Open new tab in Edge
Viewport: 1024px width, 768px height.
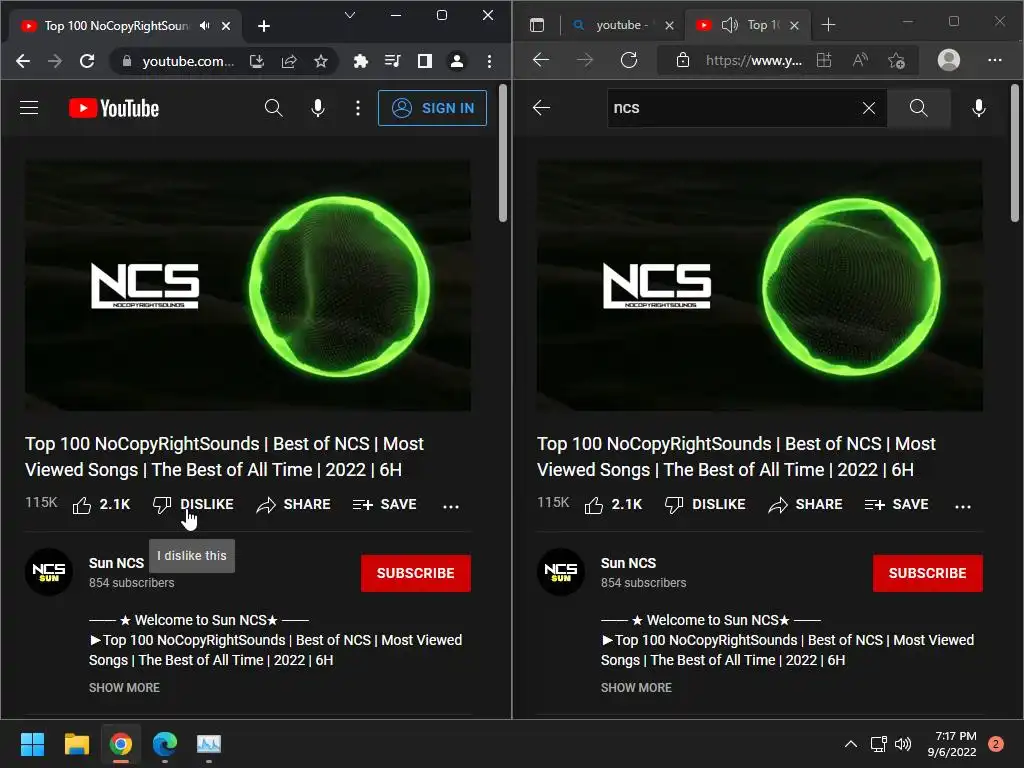point(828,25)
